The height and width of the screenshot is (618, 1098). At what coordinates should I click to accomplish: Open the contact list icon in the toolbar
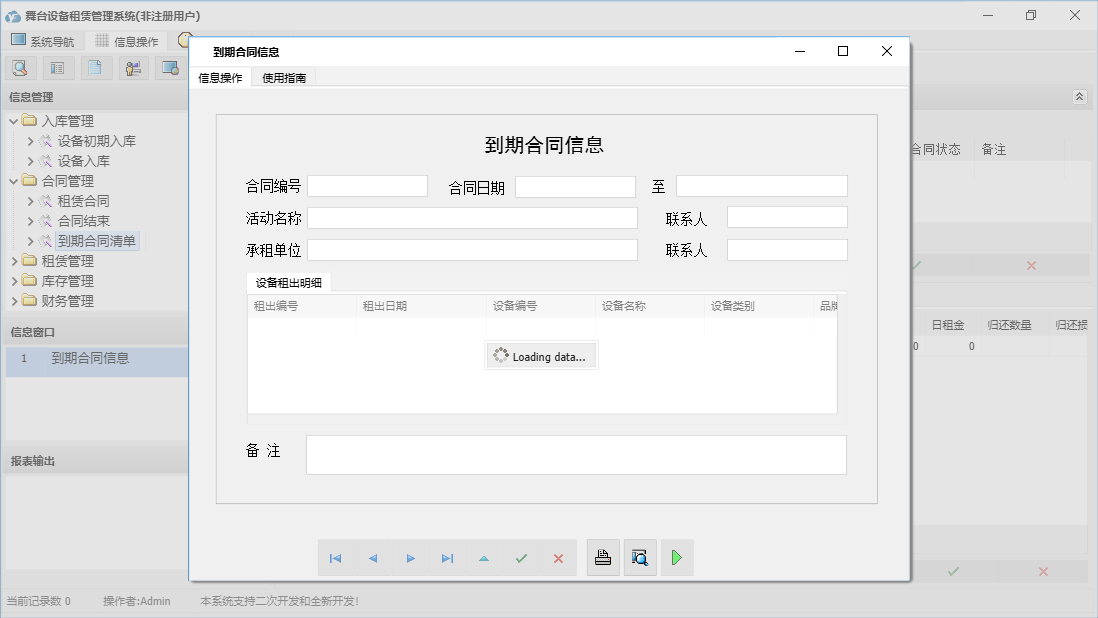click(56, 67)
